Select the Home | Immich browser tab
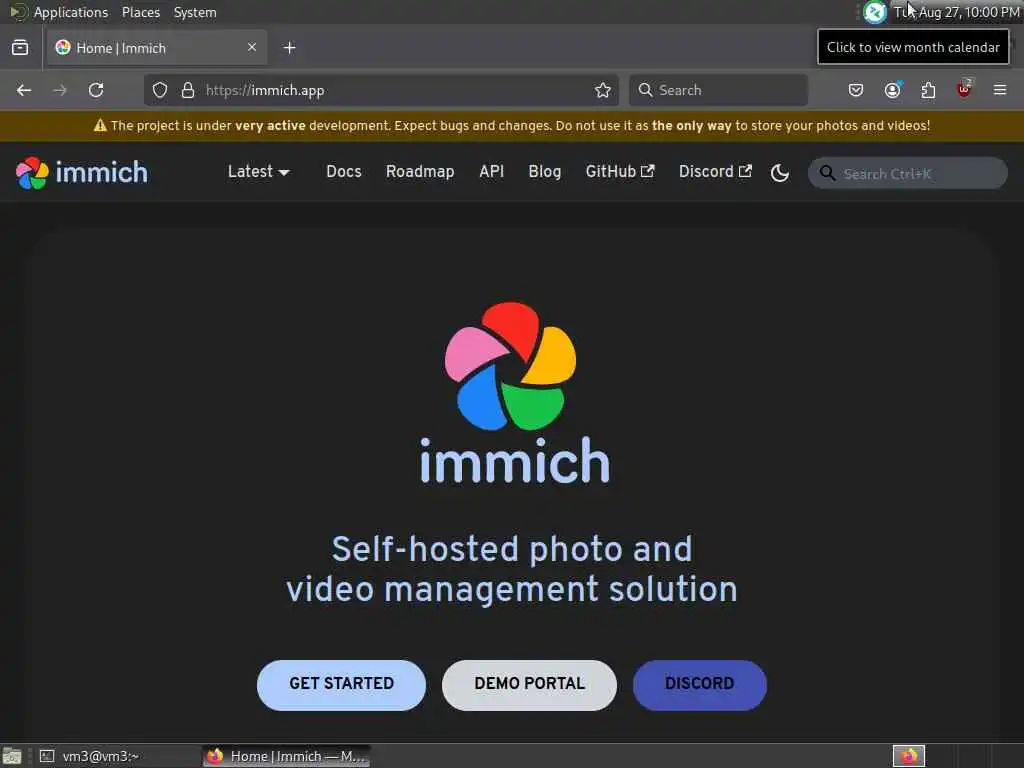This screenshot has width=1024, height=768. coord(157,48)
